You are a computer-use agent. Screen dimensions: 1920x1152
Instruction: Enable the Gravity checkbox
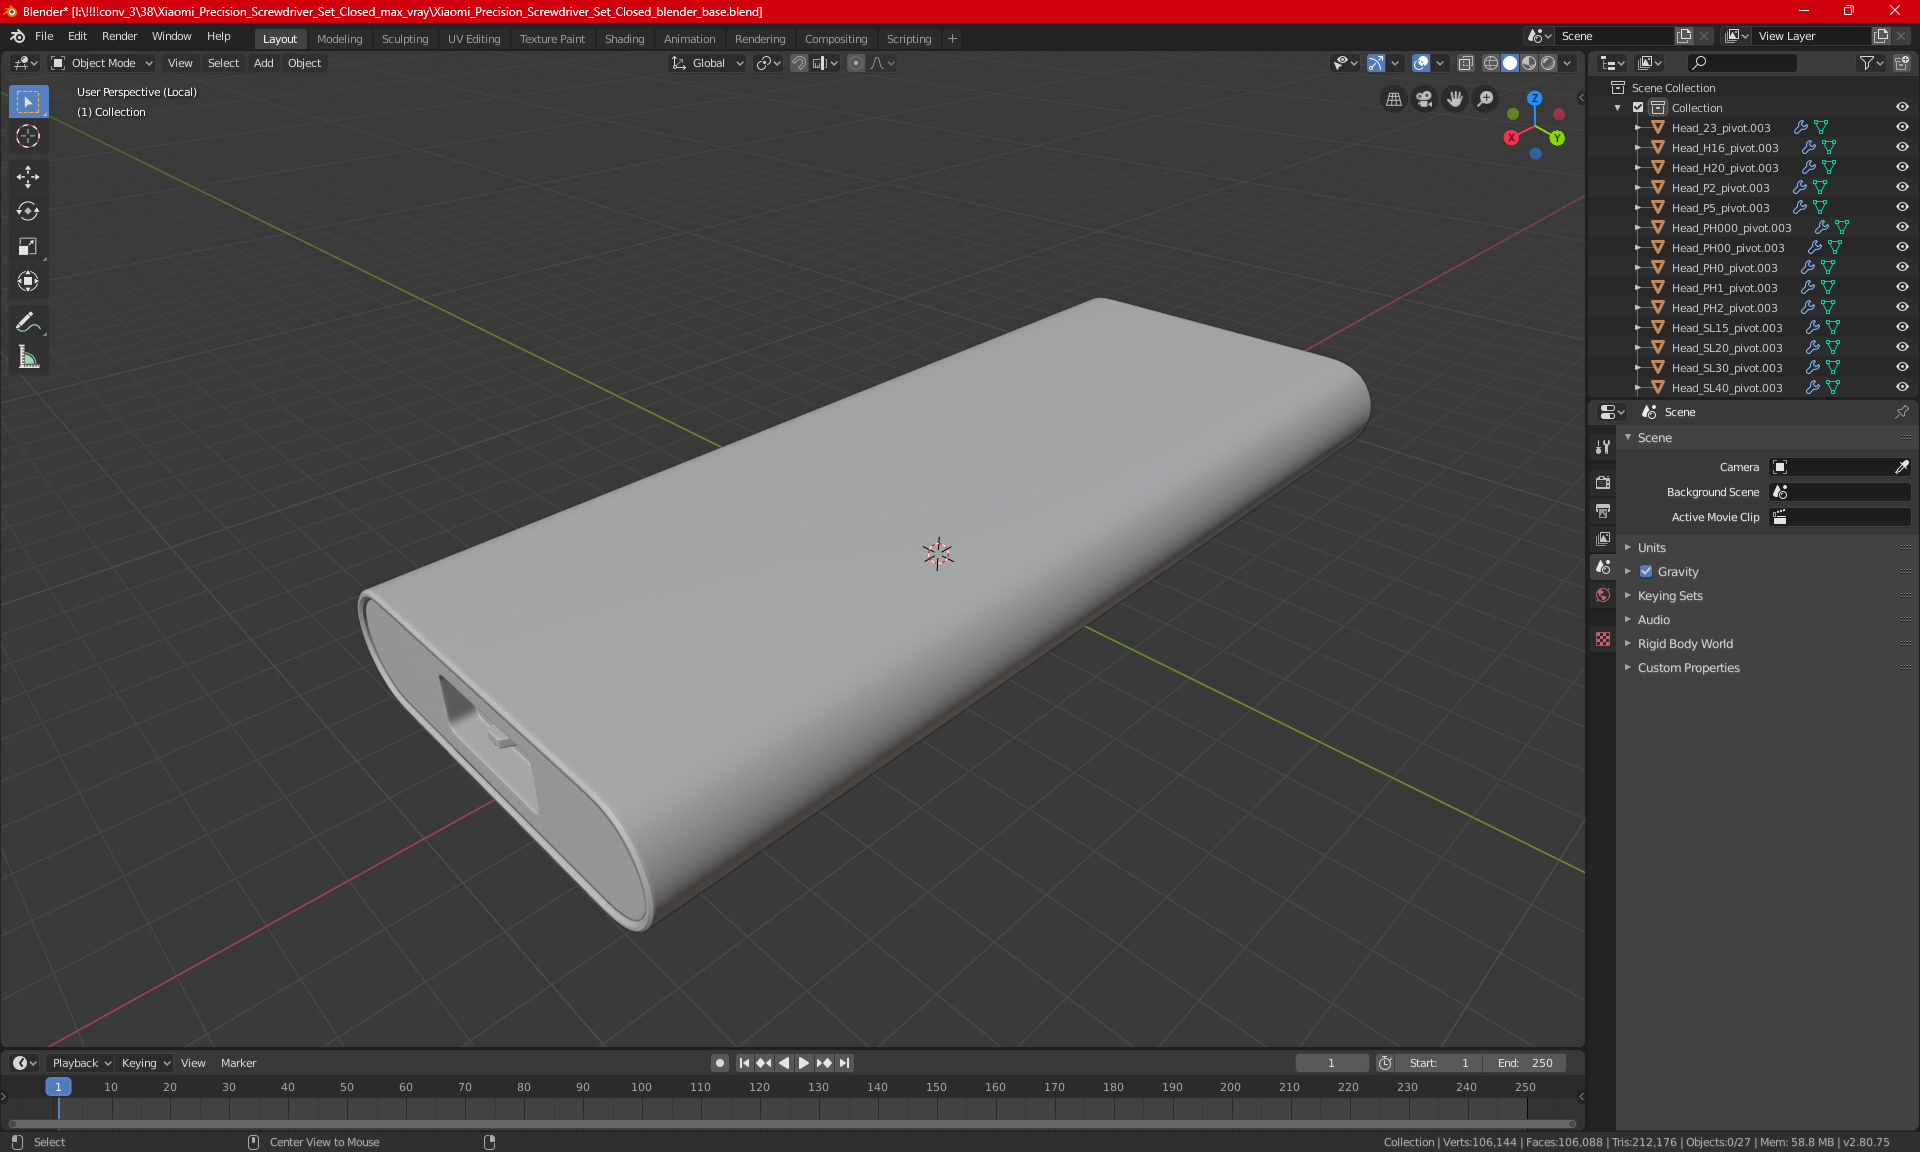click(1646, 572)
